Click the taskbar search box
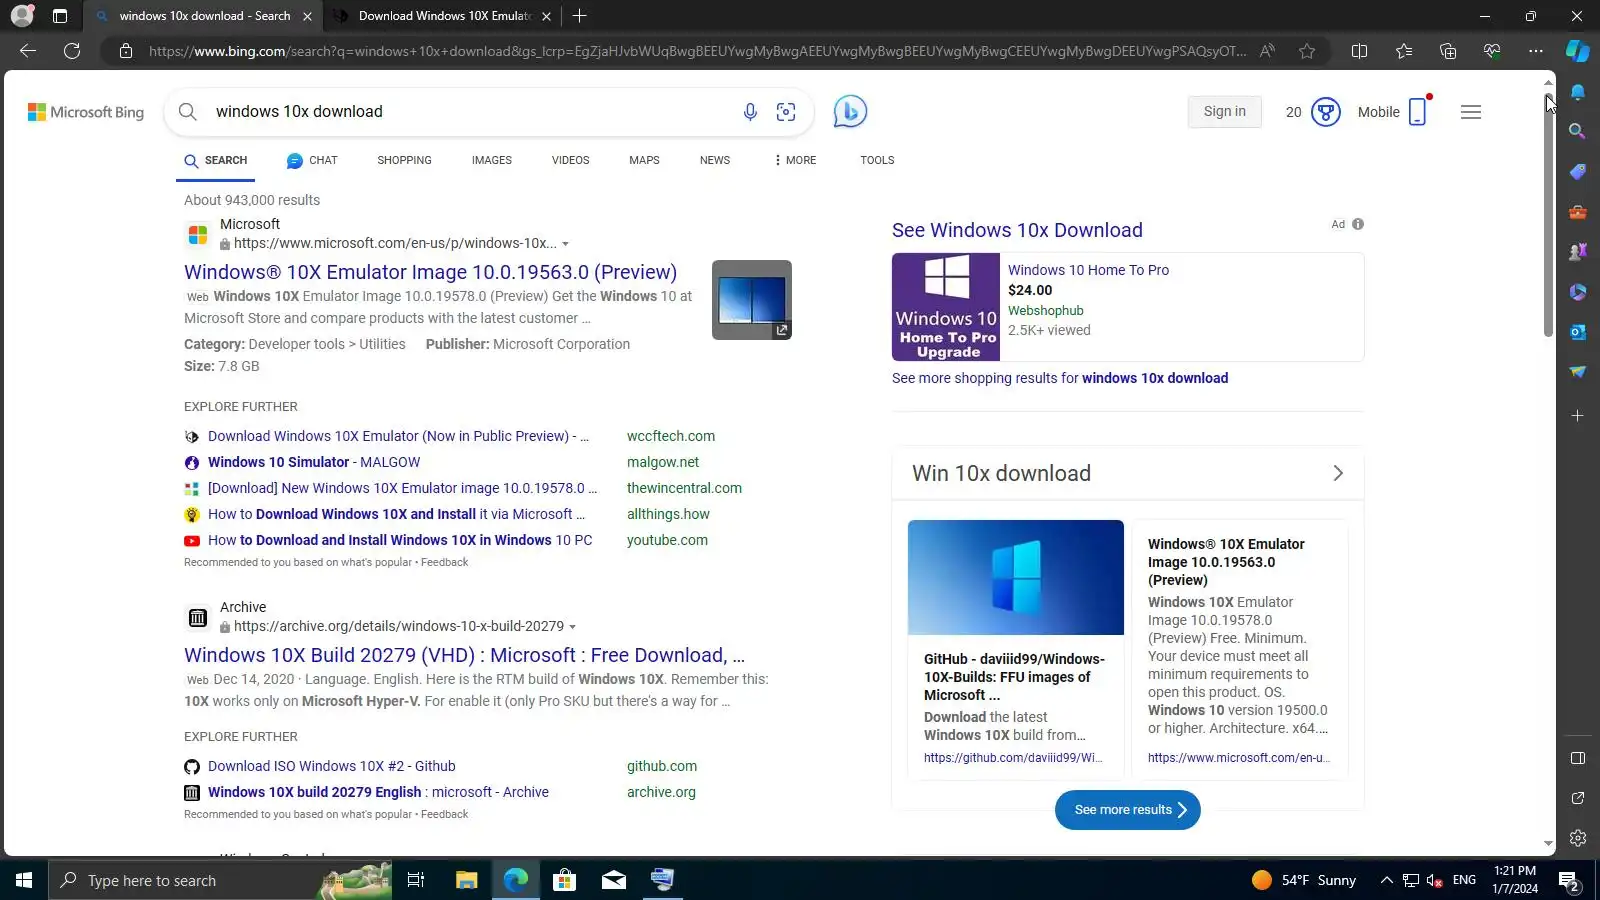 (x=220, y=880)
